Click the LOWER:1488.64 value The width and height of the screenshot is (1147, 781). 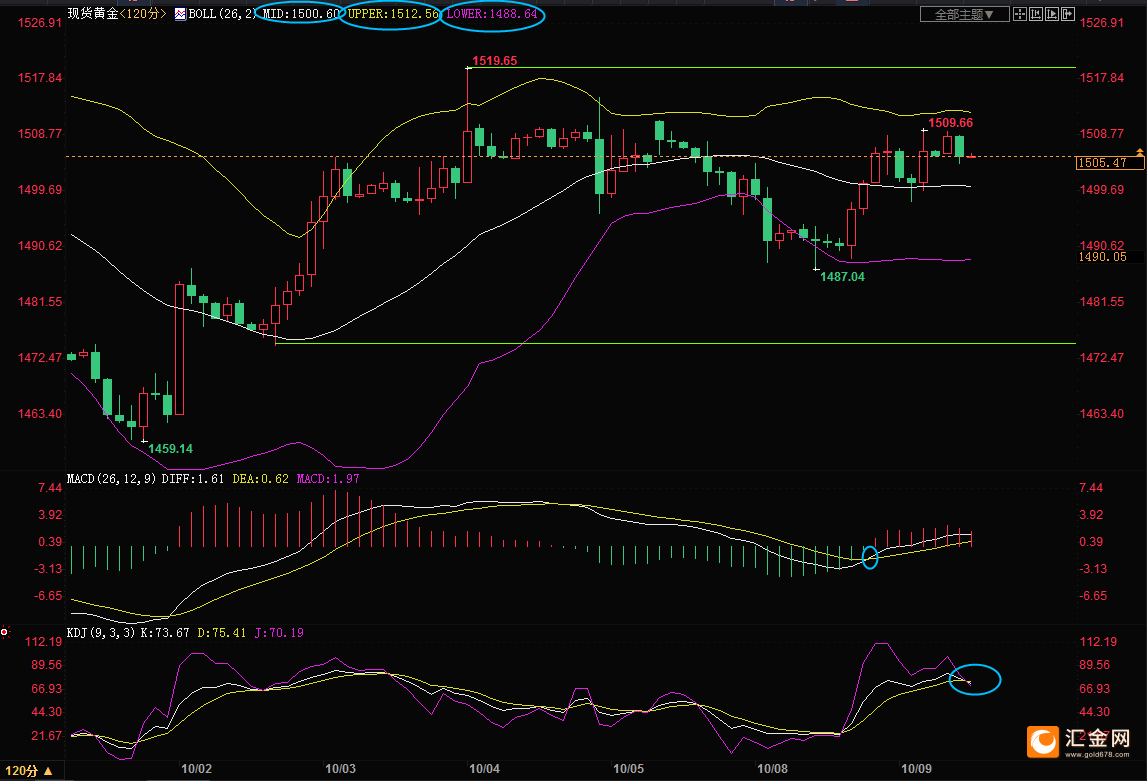click(x=492, y=14)
